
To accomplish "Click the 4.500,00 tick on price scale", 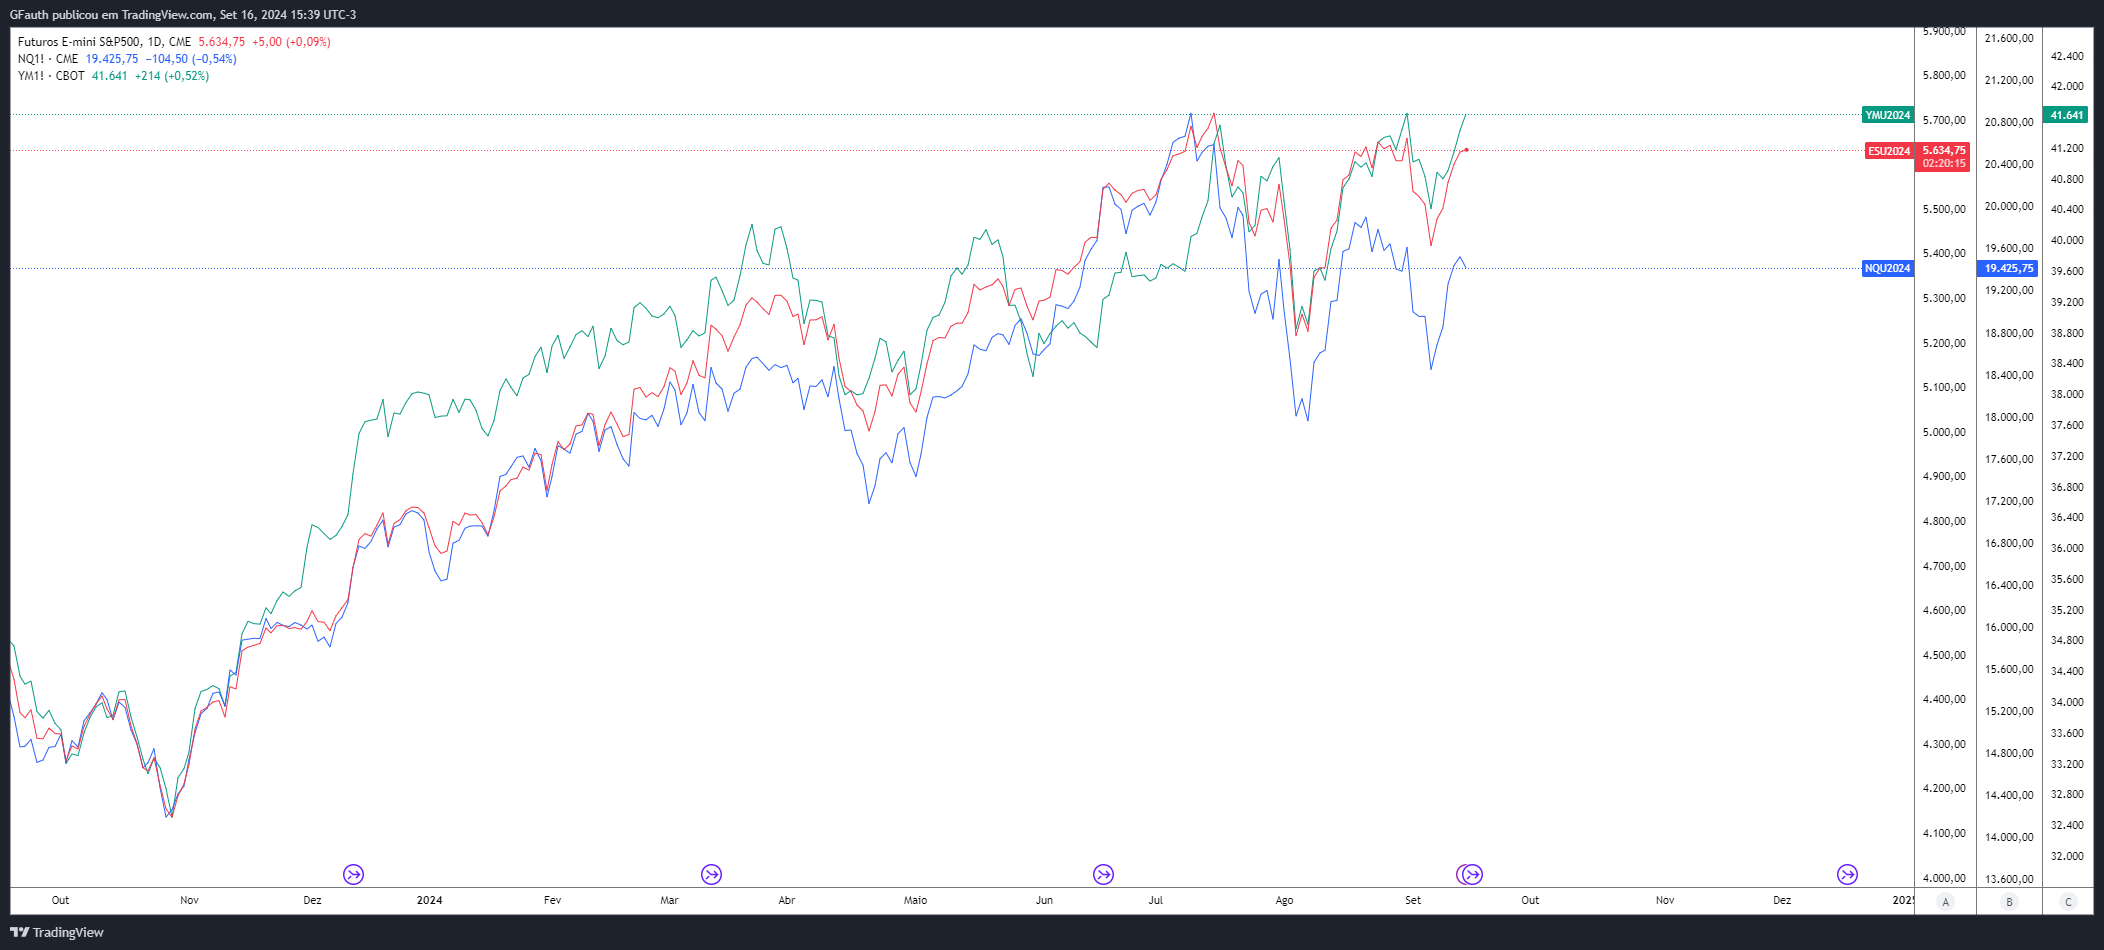I will click(x=1944, y=655).
